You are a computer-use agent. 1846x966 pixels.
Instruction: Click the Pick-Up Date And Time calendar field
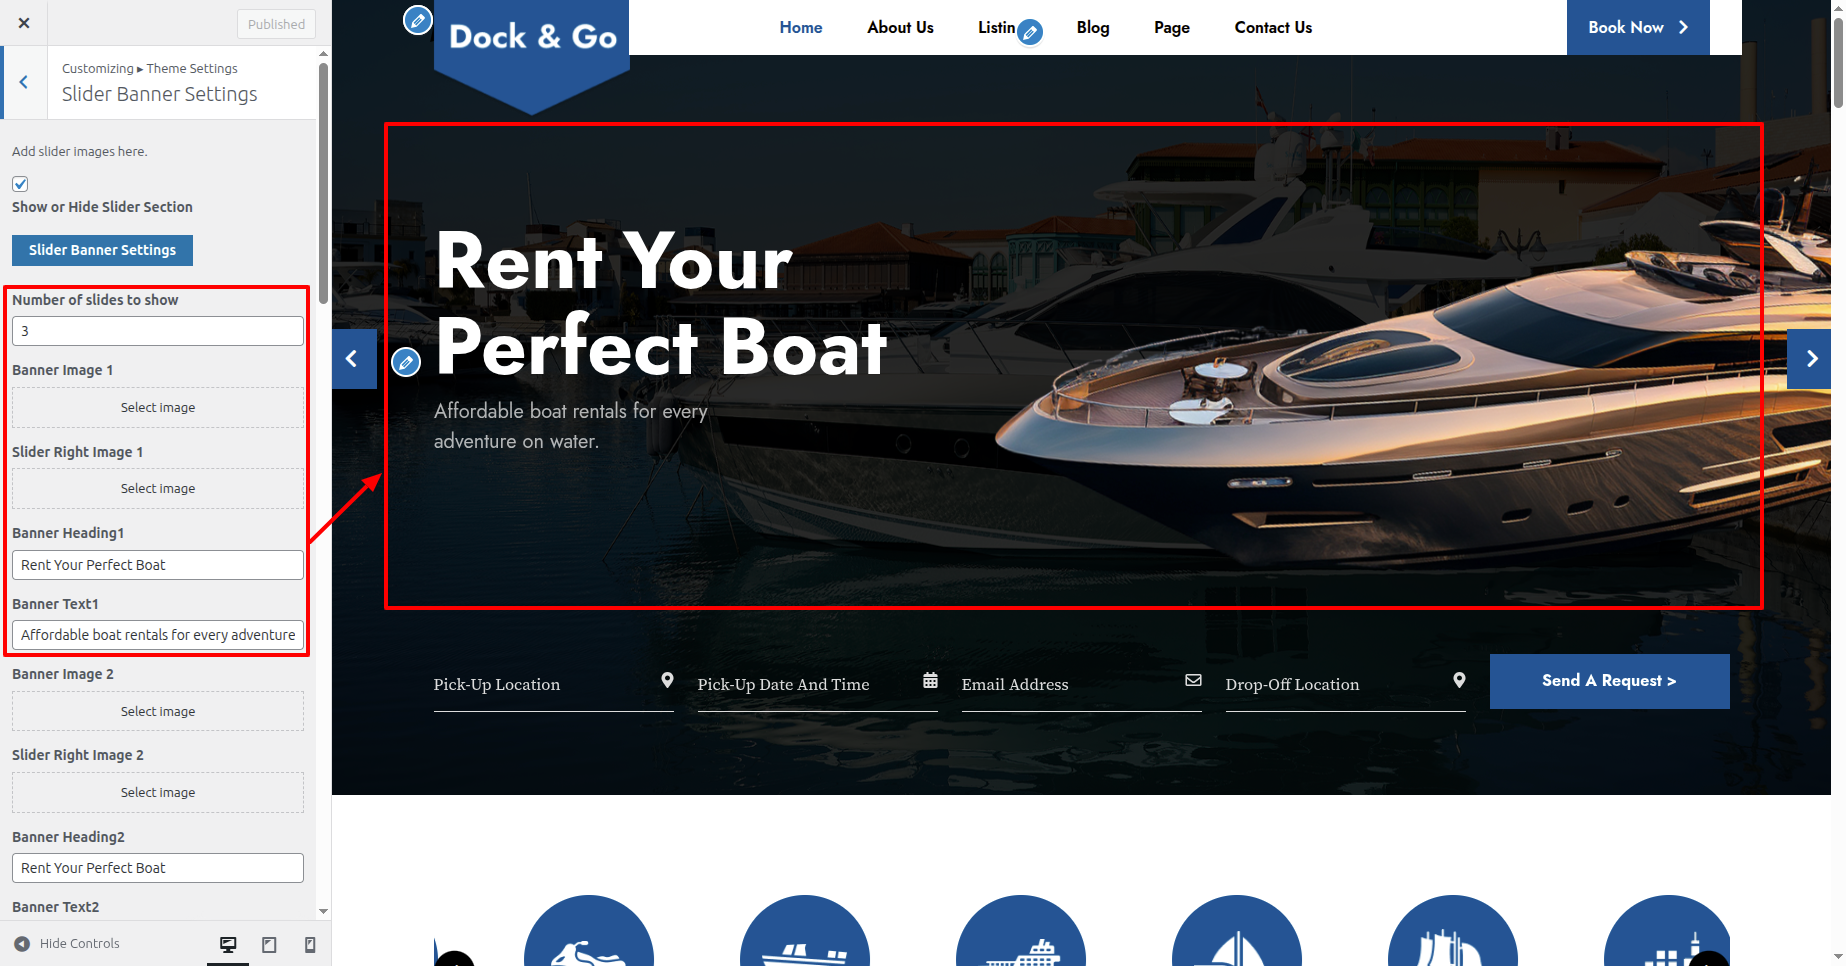click(817, 684)
